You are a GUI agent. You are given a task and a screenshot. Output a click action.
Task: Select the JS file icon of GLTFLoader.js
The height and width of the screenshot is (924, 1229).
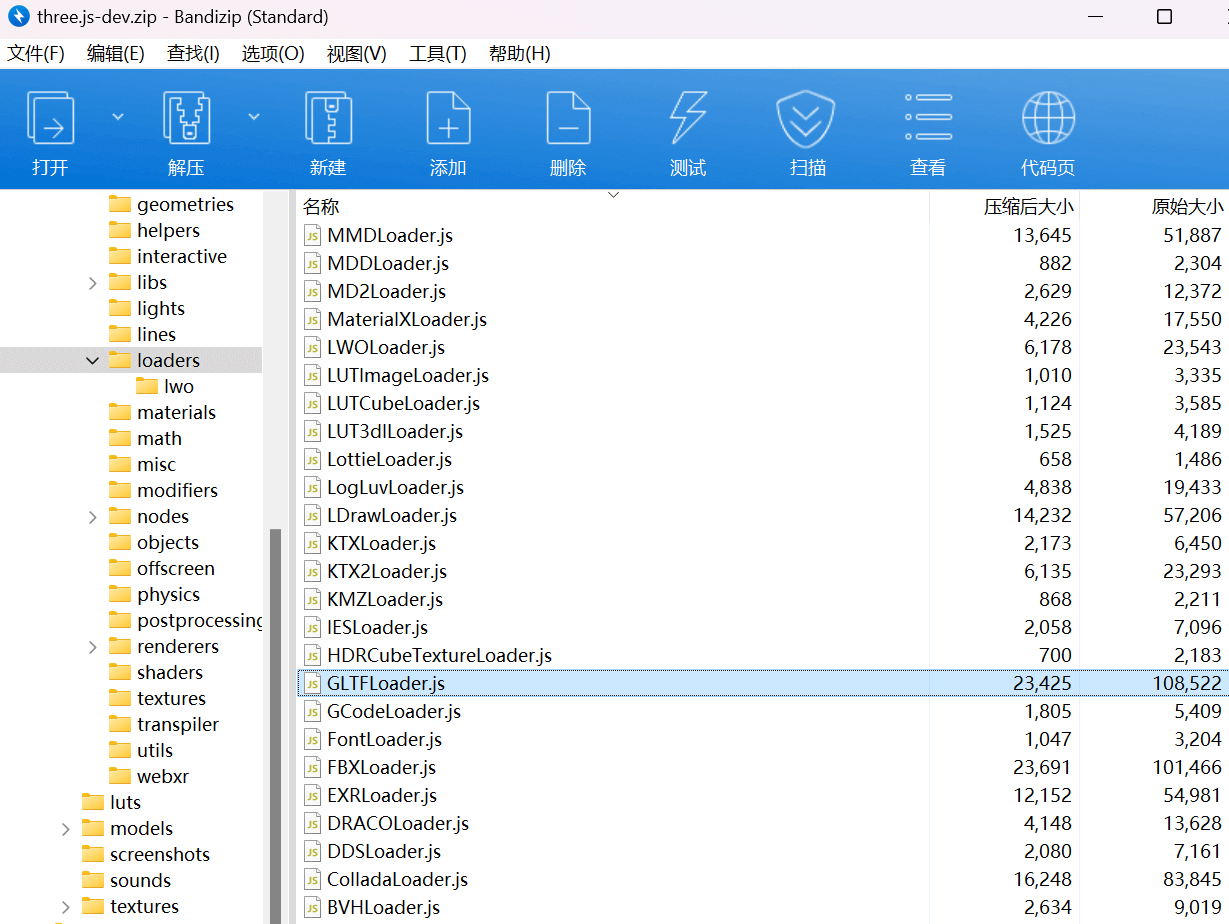click(314, 683)
